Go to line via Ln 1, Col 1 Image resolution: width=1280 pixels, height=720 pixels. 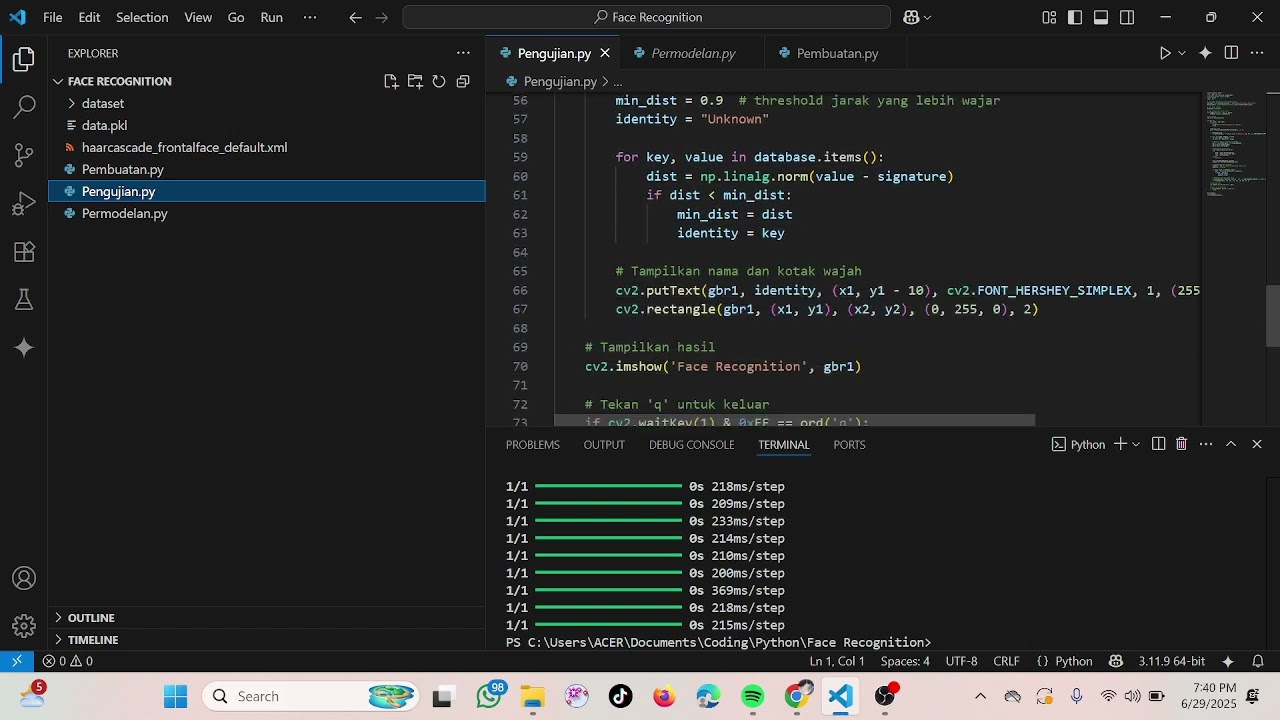837,661
